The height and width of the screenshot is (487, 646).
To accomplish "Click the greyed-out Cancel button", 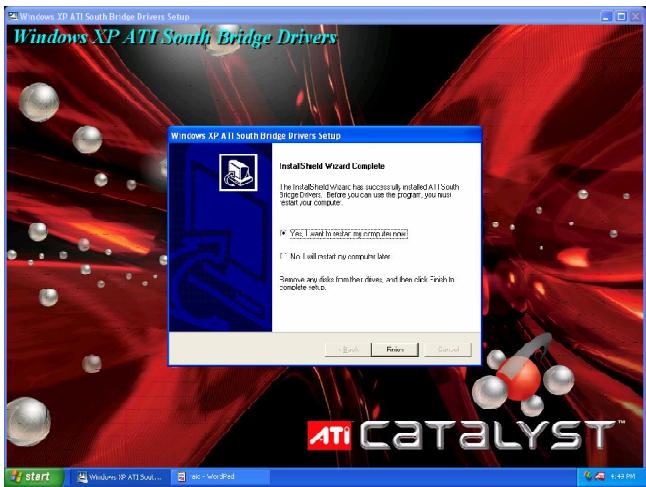I will tap(447, 349).
